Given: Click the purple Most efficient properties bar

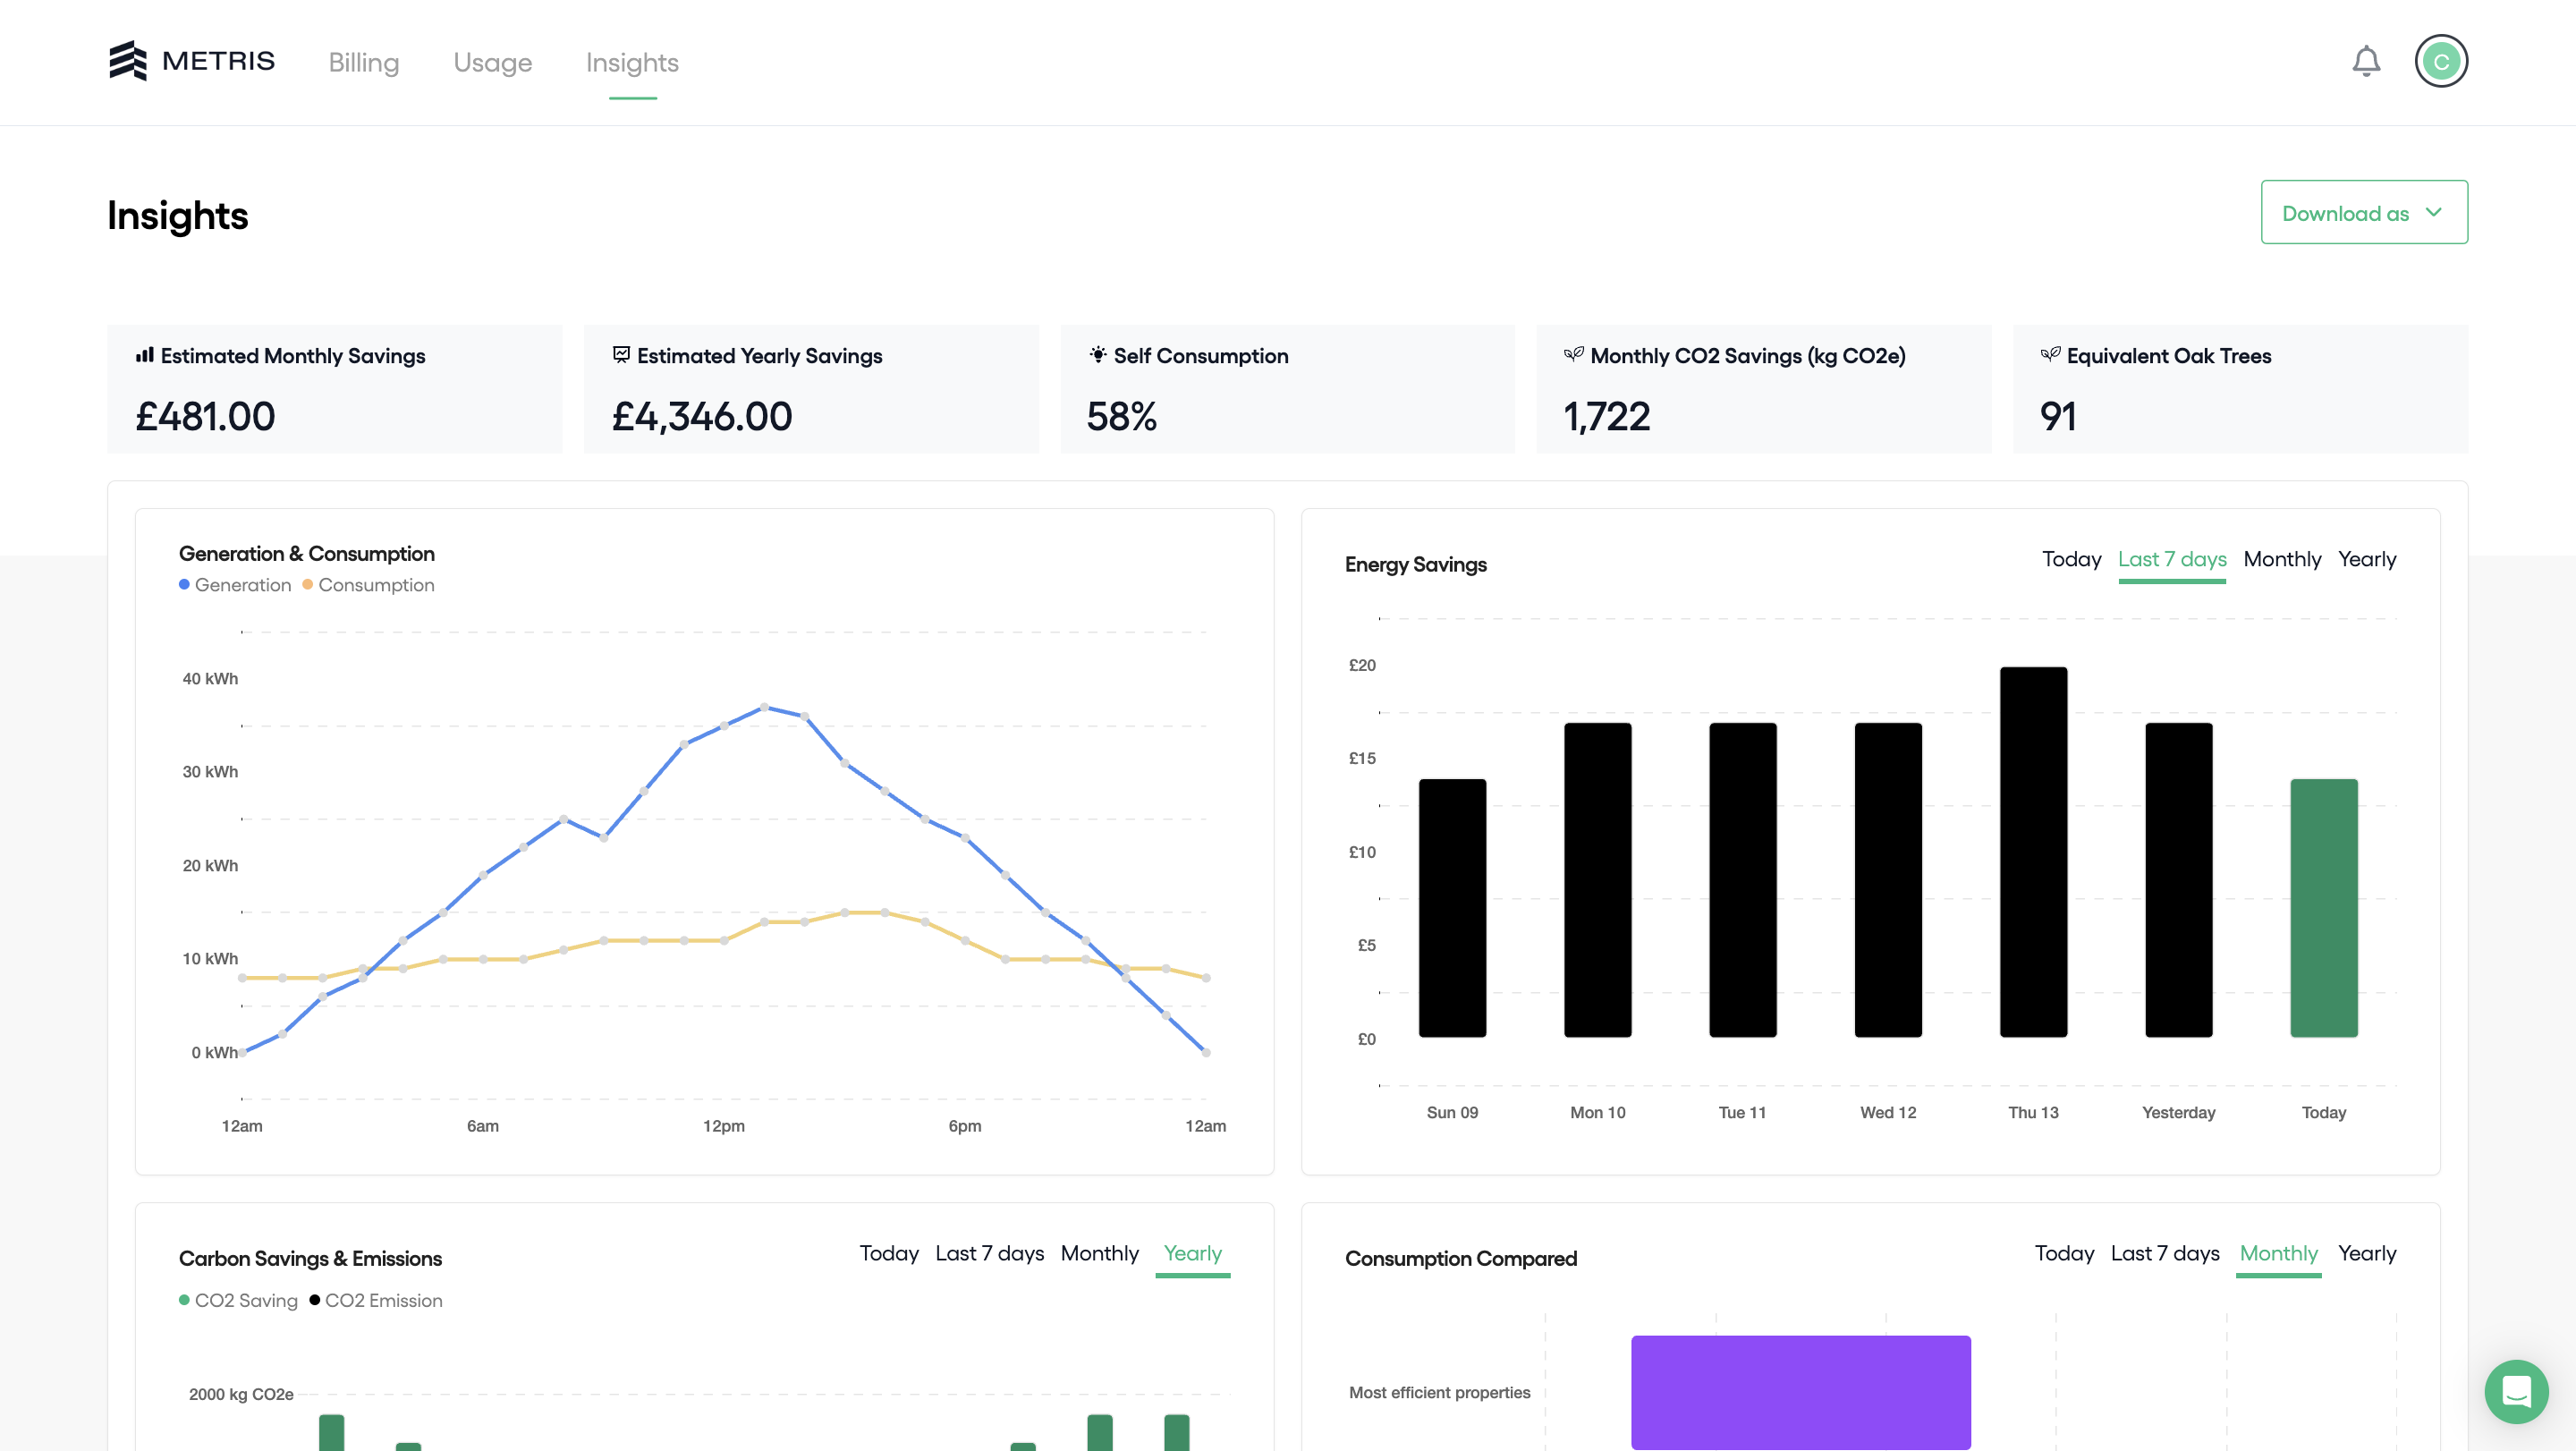Looking at the screenshot, I should [1800, 1392].
